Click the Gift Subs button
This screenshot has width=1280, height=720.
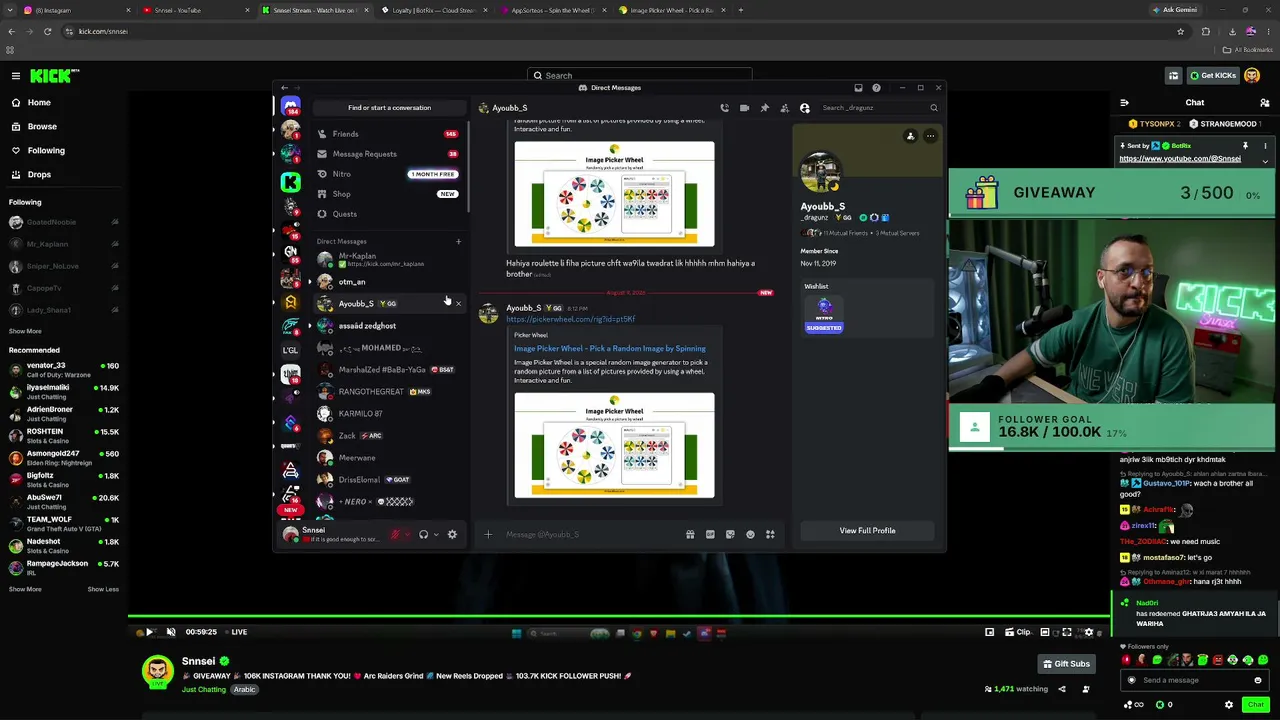[1066, 664]
